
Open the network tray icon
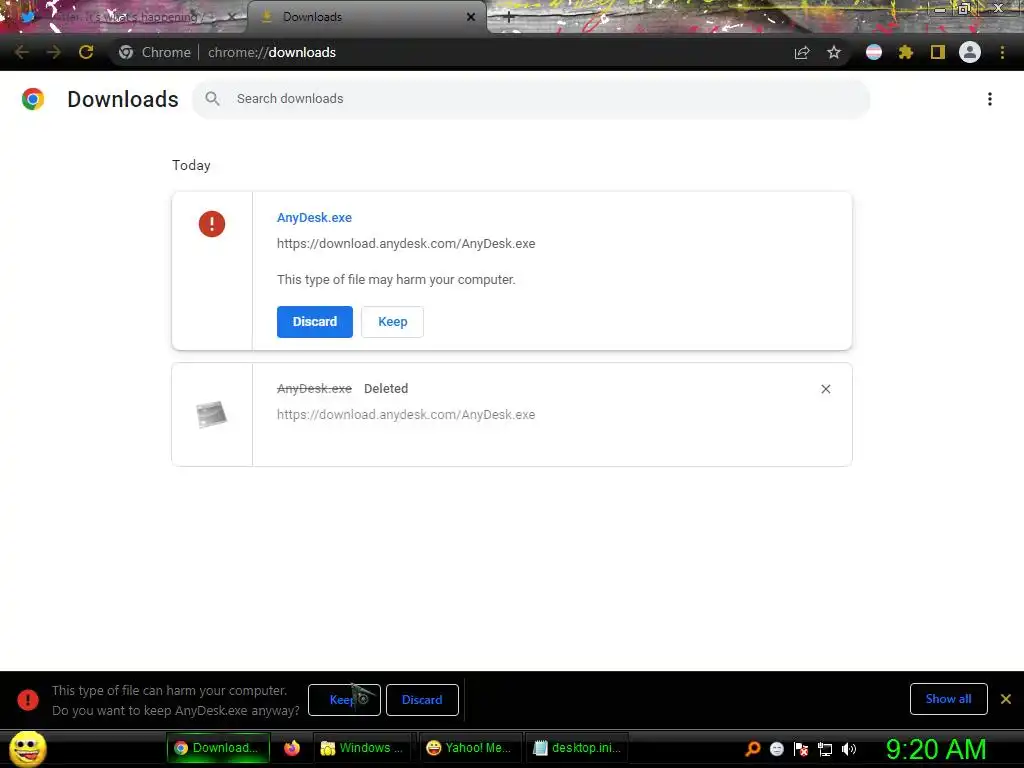825,749
